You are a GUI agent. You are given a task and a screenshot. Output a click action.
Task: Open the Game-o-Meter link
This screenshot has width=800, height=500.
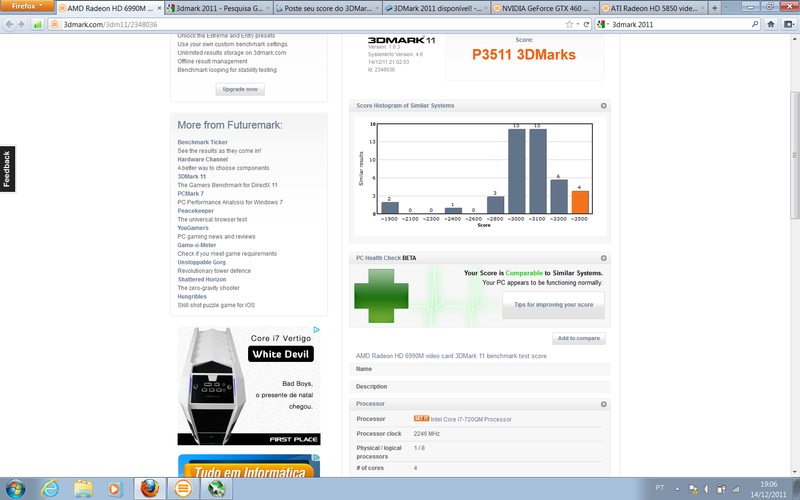(197, 245)
